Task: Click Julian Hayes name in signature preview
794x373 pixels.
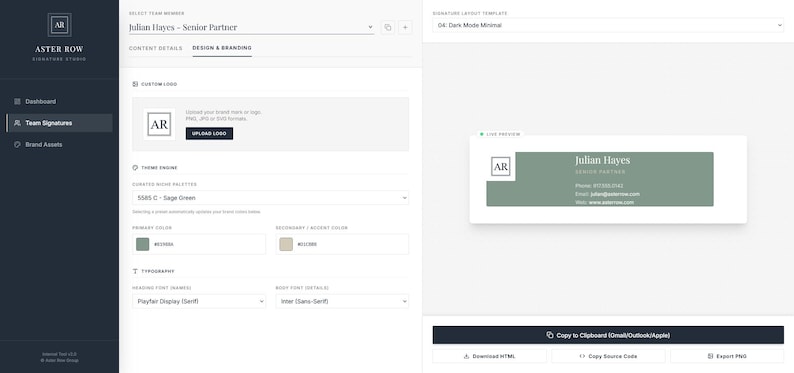Action: tap(603, 160)
